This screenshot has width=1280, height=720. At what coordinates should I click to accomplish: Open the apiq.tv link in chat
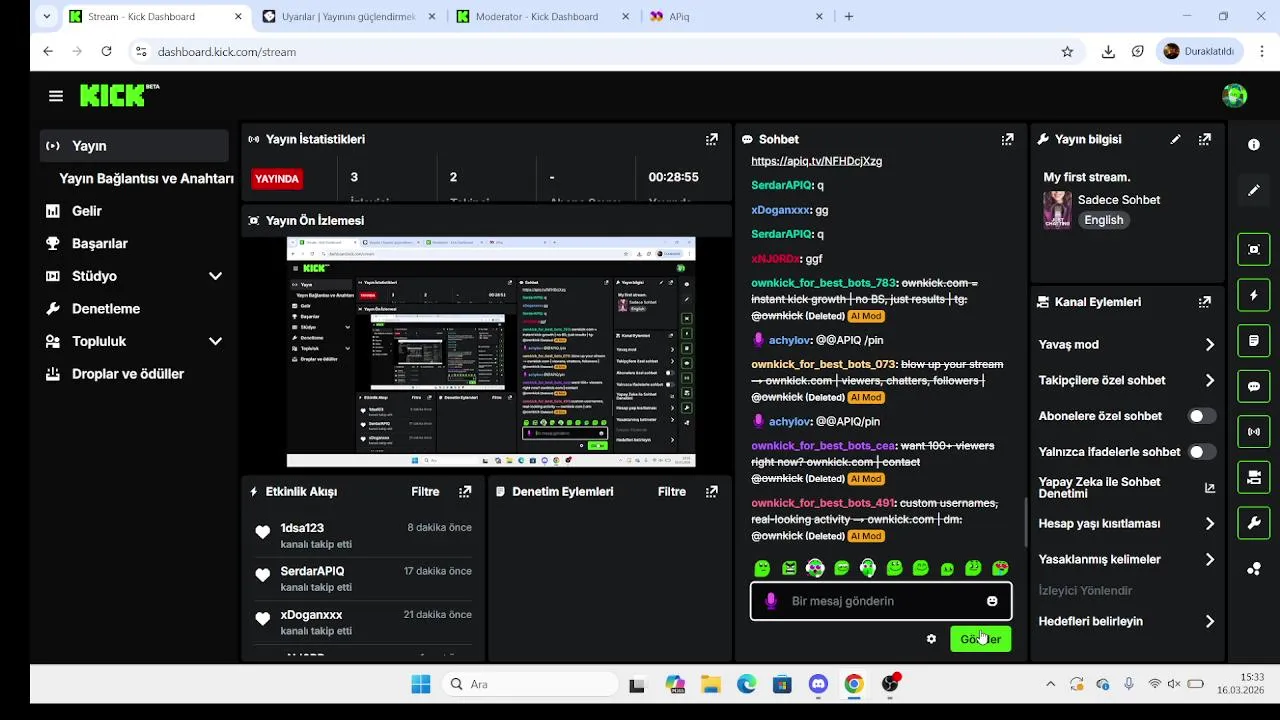[816, 161]
